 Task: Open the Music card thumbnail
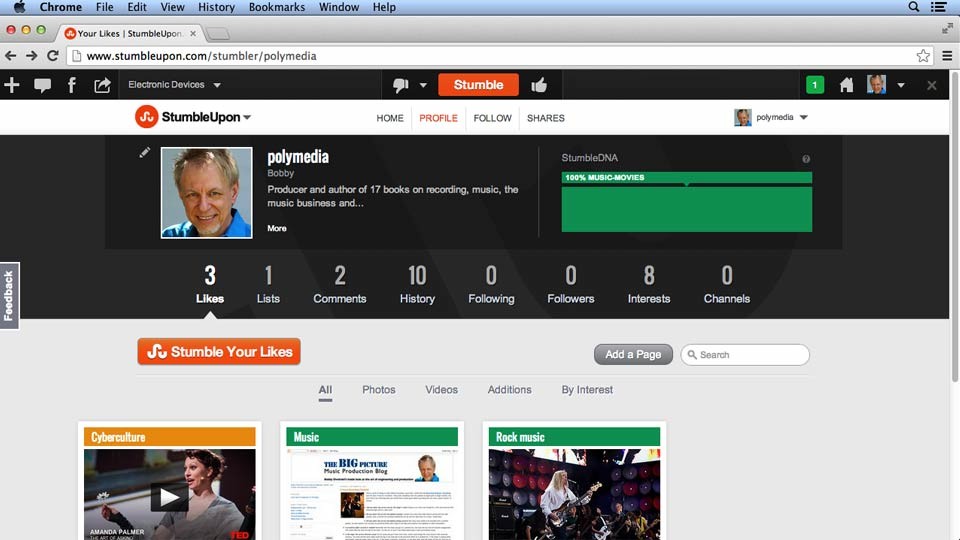[372, 494]
